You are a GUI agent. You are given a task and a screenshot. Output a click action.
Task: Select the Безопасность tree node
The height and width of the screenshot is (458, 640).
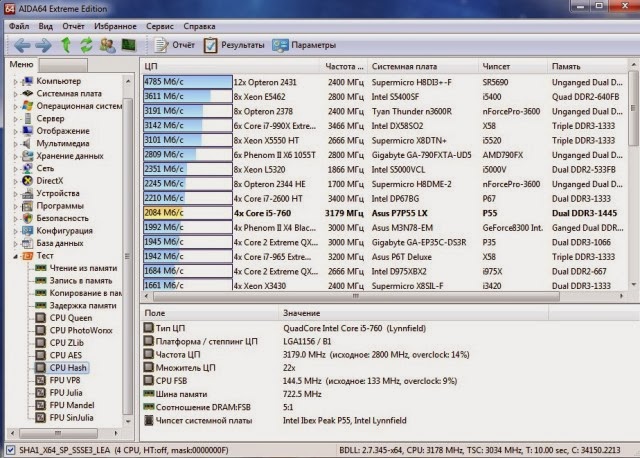(x=62, y=218)
